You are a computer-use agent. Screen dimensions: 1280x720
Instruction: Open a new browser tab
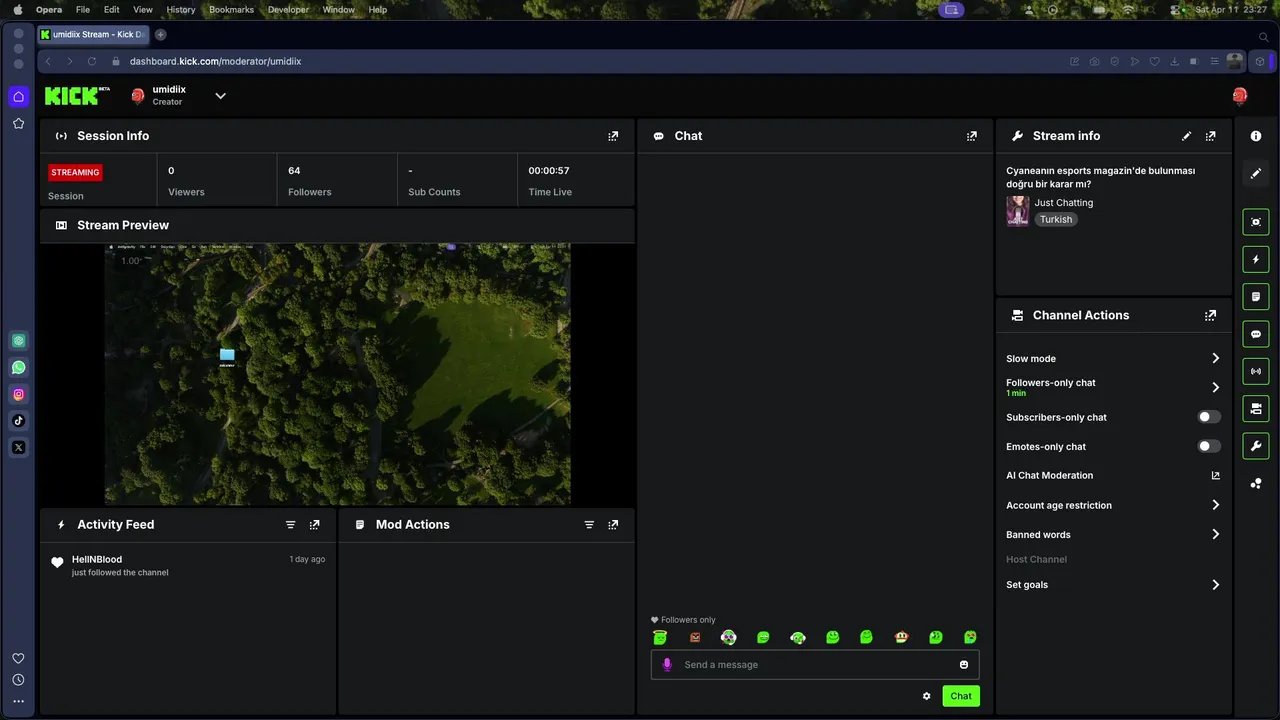tap(160, 34)
